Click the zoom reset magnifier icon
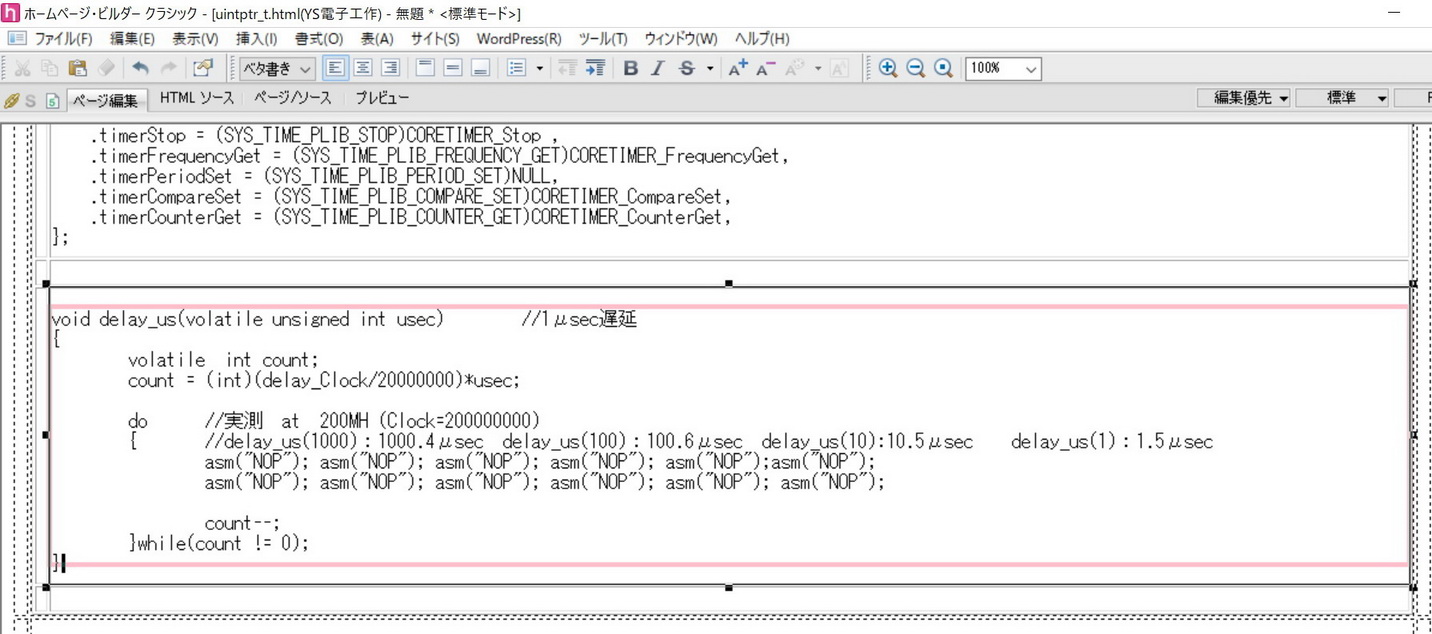1432x634 pixels. coord(943,68)
